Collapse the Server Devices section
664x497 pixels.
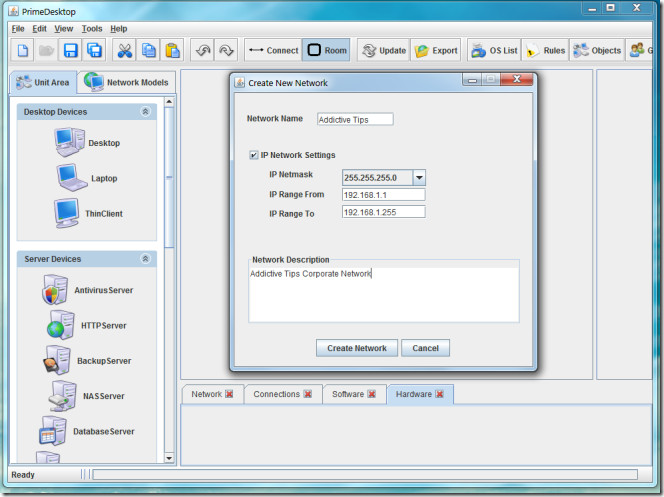(145, 259)
